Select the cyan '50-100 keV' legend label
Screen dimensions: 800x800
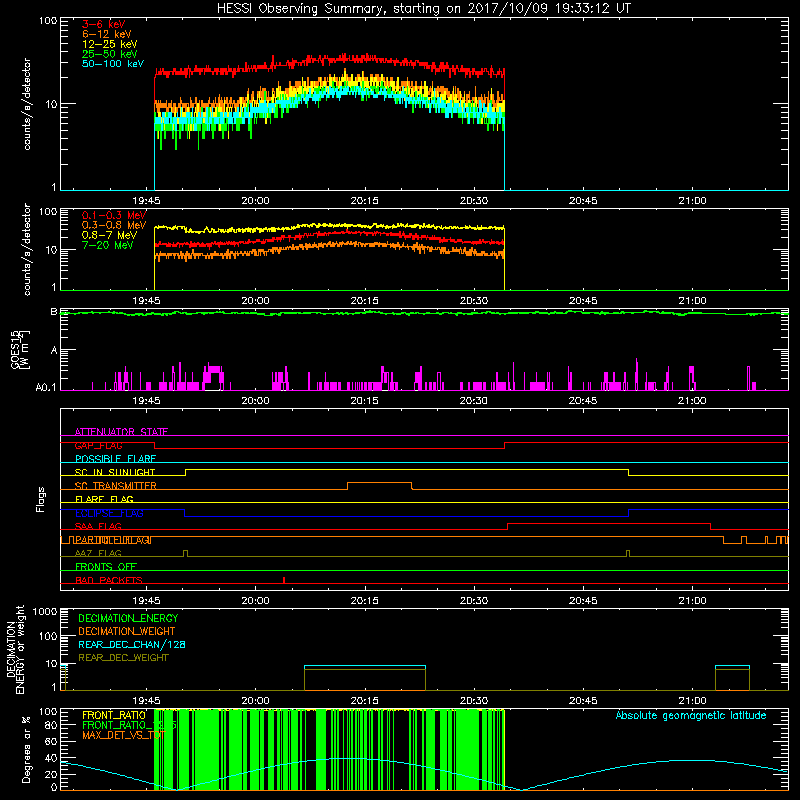tap(113, 64)
